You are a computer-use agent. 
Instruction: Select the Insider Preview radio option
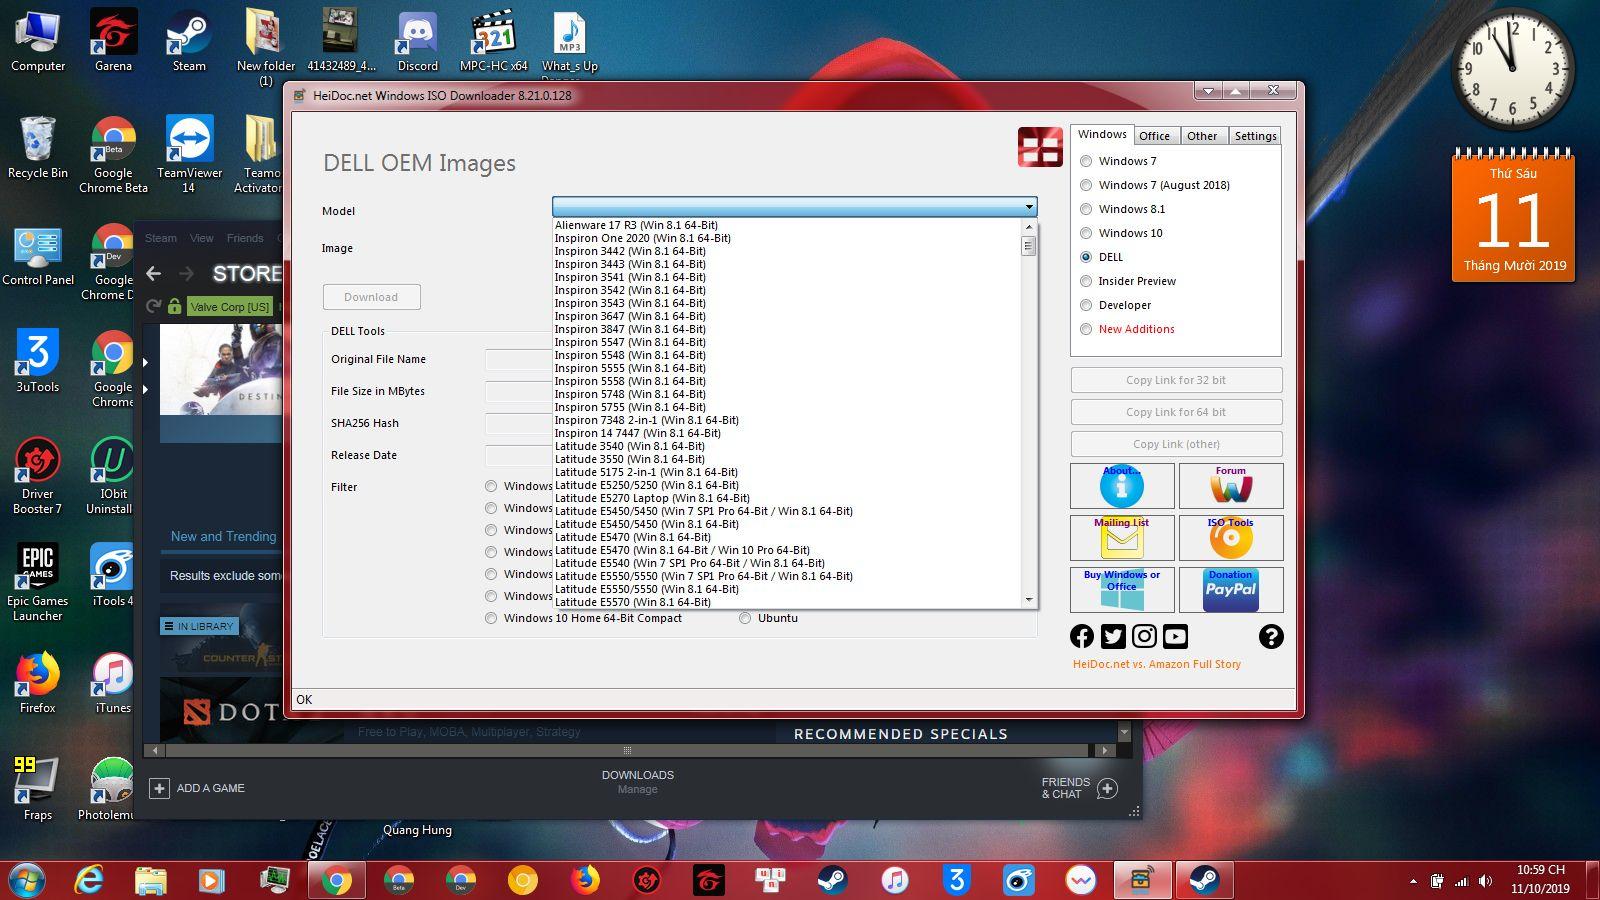pos(1086,281)
